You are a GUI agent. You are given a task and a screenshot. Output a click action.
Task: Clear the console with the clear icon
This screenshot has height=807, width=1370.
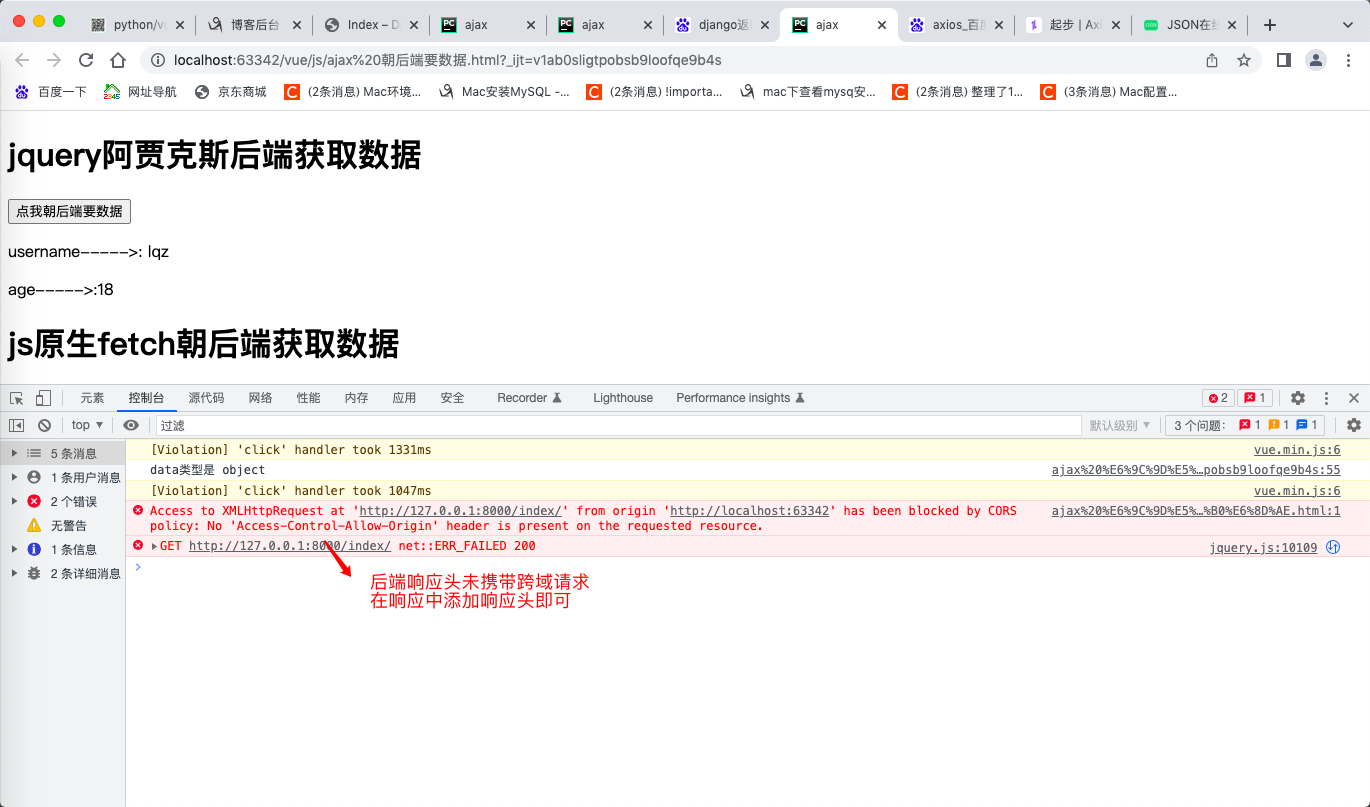coord(44,425)
